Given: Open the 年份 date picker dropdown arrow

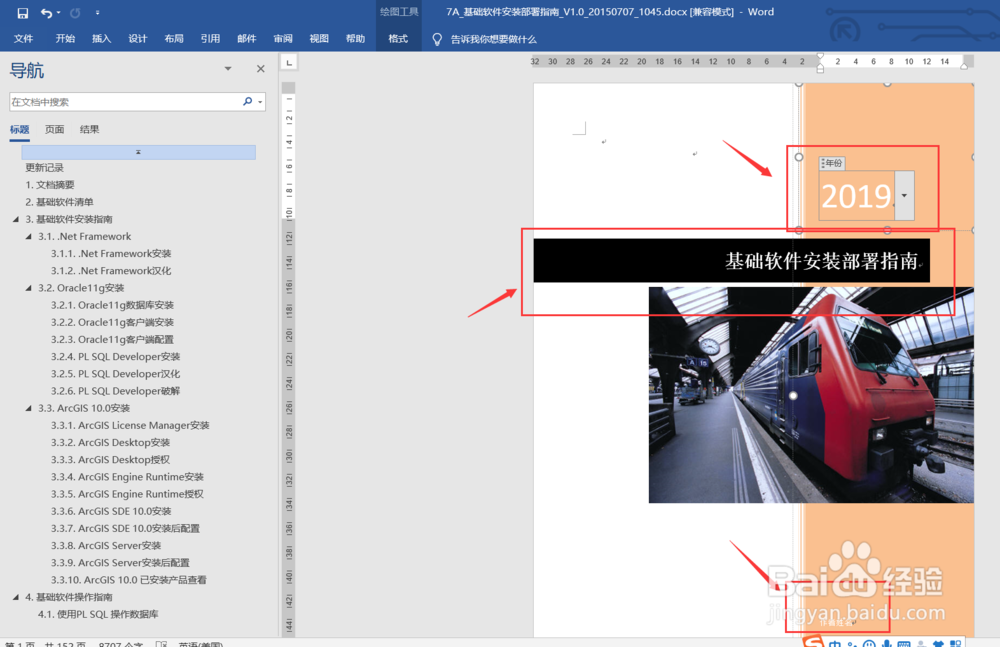Looking at the screenshot, I should [x=904, y=196].
